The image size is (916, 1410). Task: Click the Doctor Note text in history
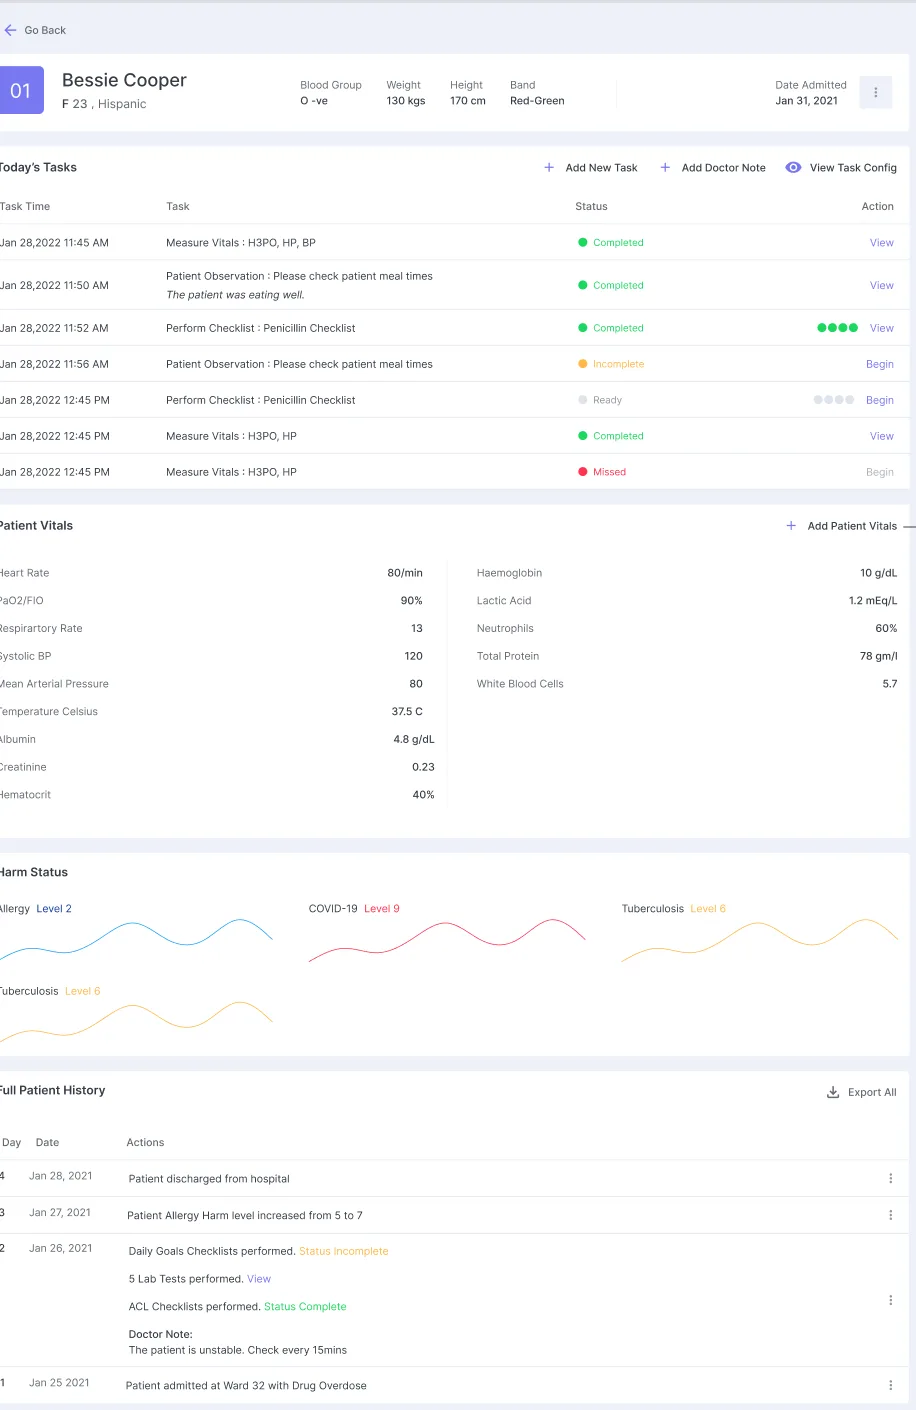238,1350
